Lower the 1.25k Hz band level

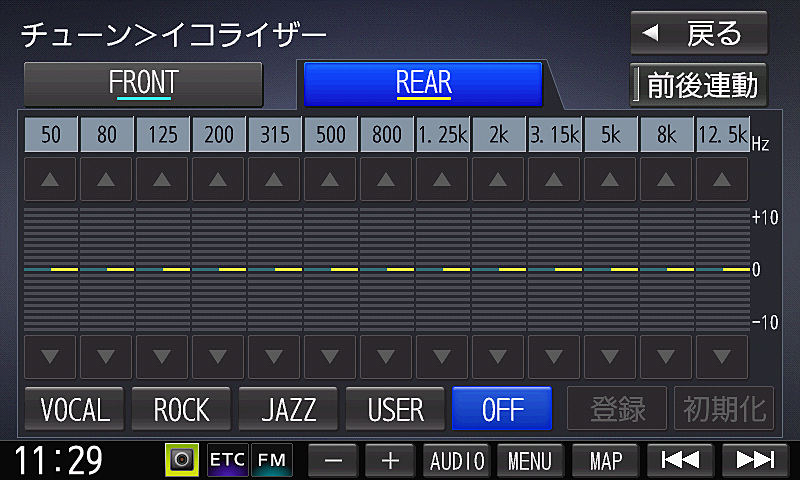pyautogui.click(x=442, y=357)
